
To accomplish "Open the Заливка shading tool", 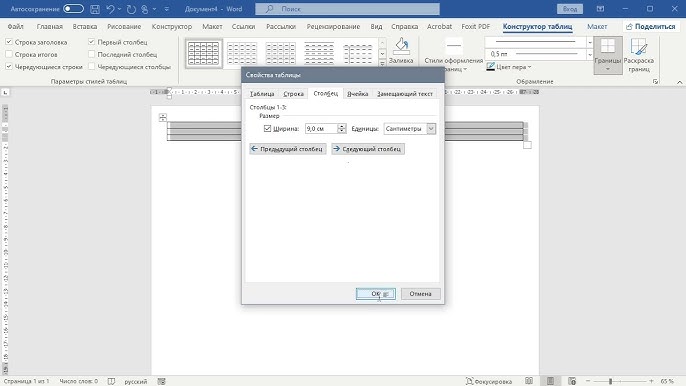I will [x=401, y=51].
